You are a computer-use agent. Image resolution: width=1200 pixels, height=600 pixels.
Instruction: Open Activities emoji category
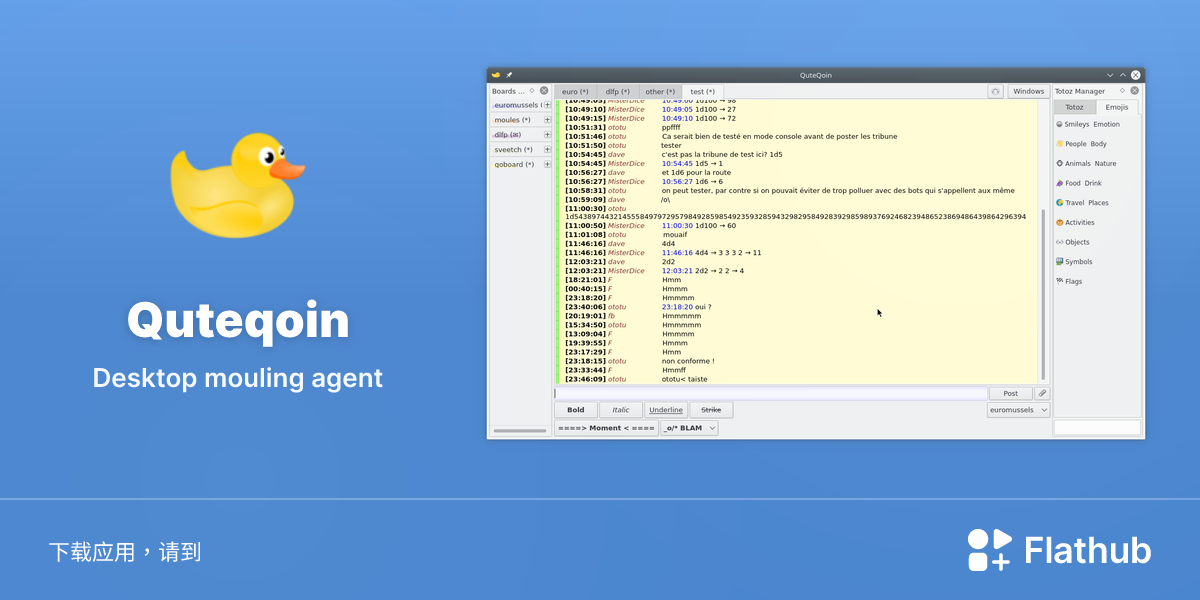click(x=1075, y=223)
